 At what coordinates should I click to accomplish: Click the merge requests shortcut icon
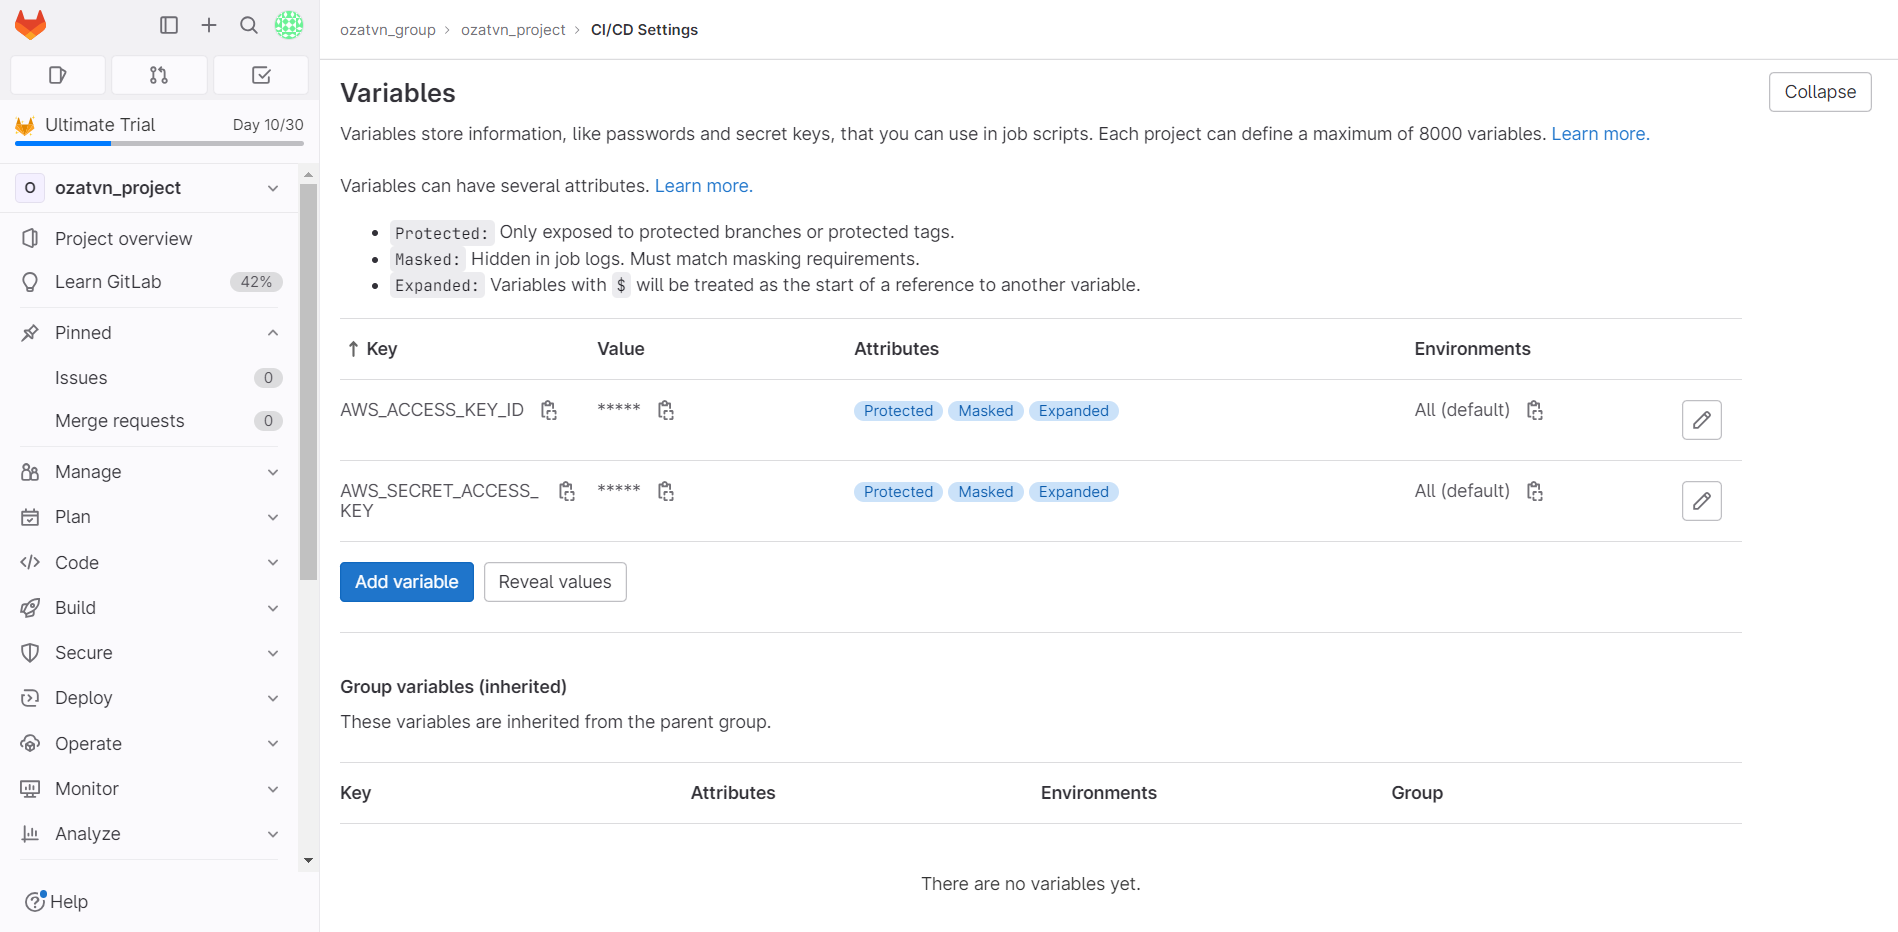(159, 74)
